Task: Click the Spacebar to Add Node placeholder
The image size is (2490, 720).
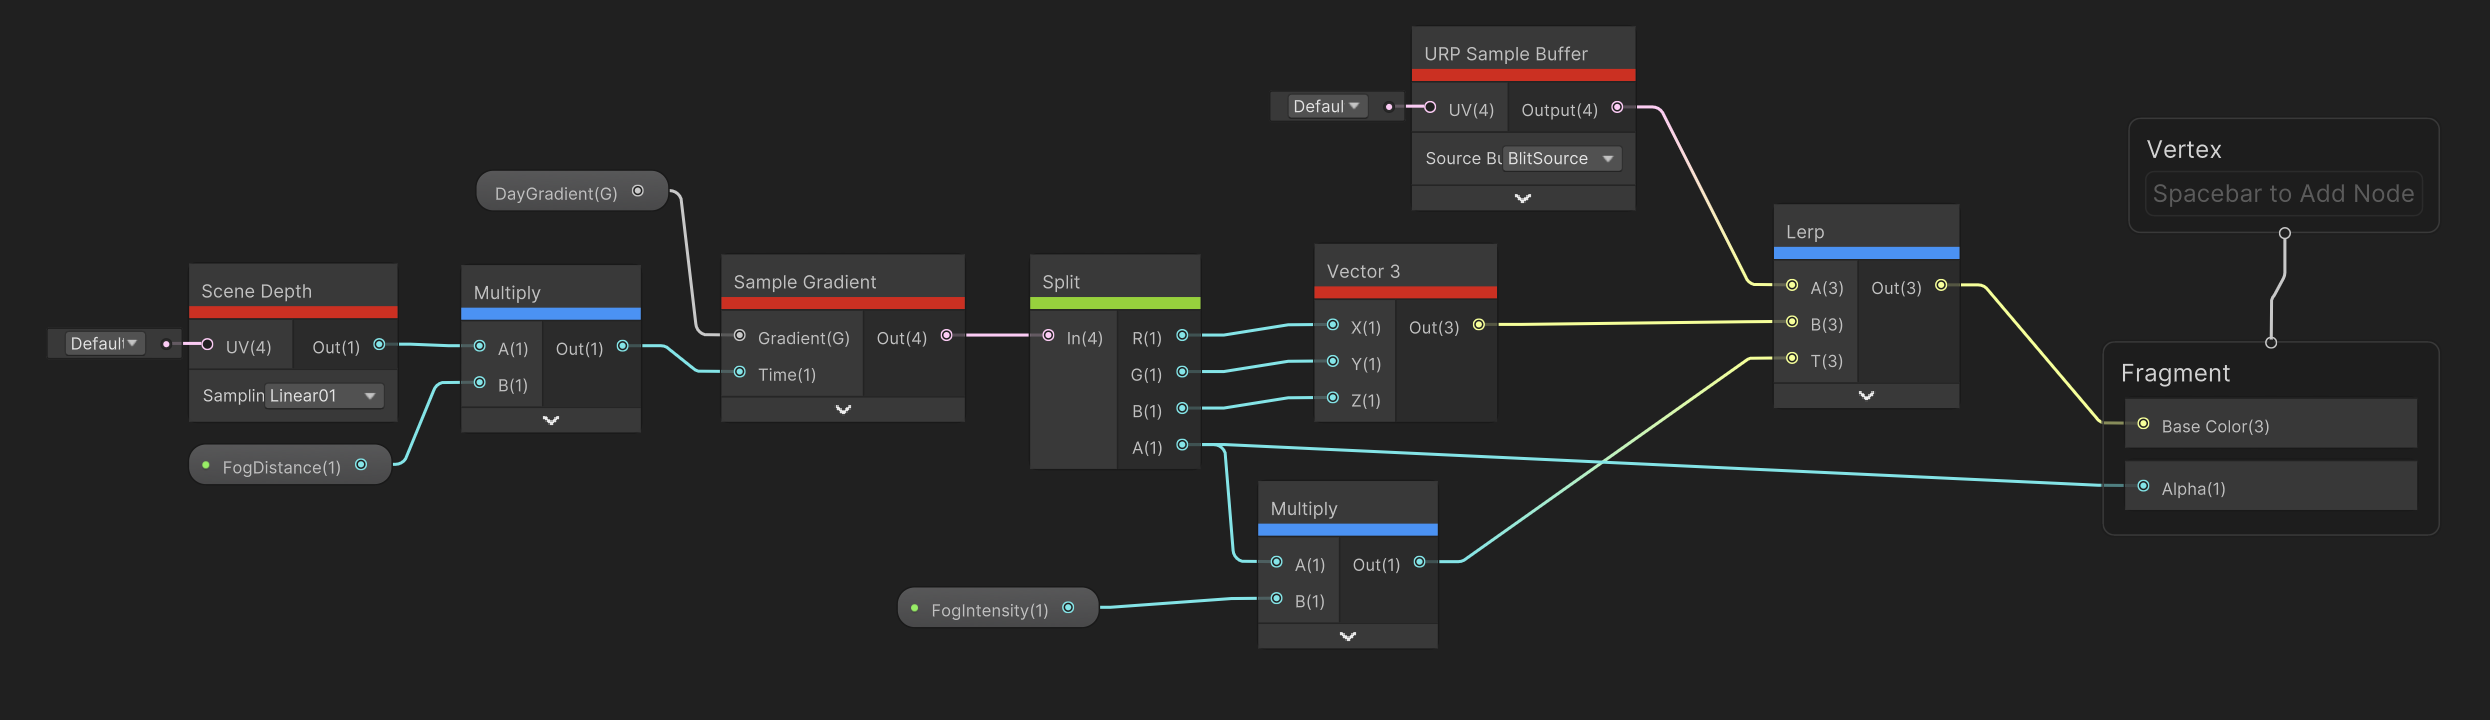Action: 2284,193
